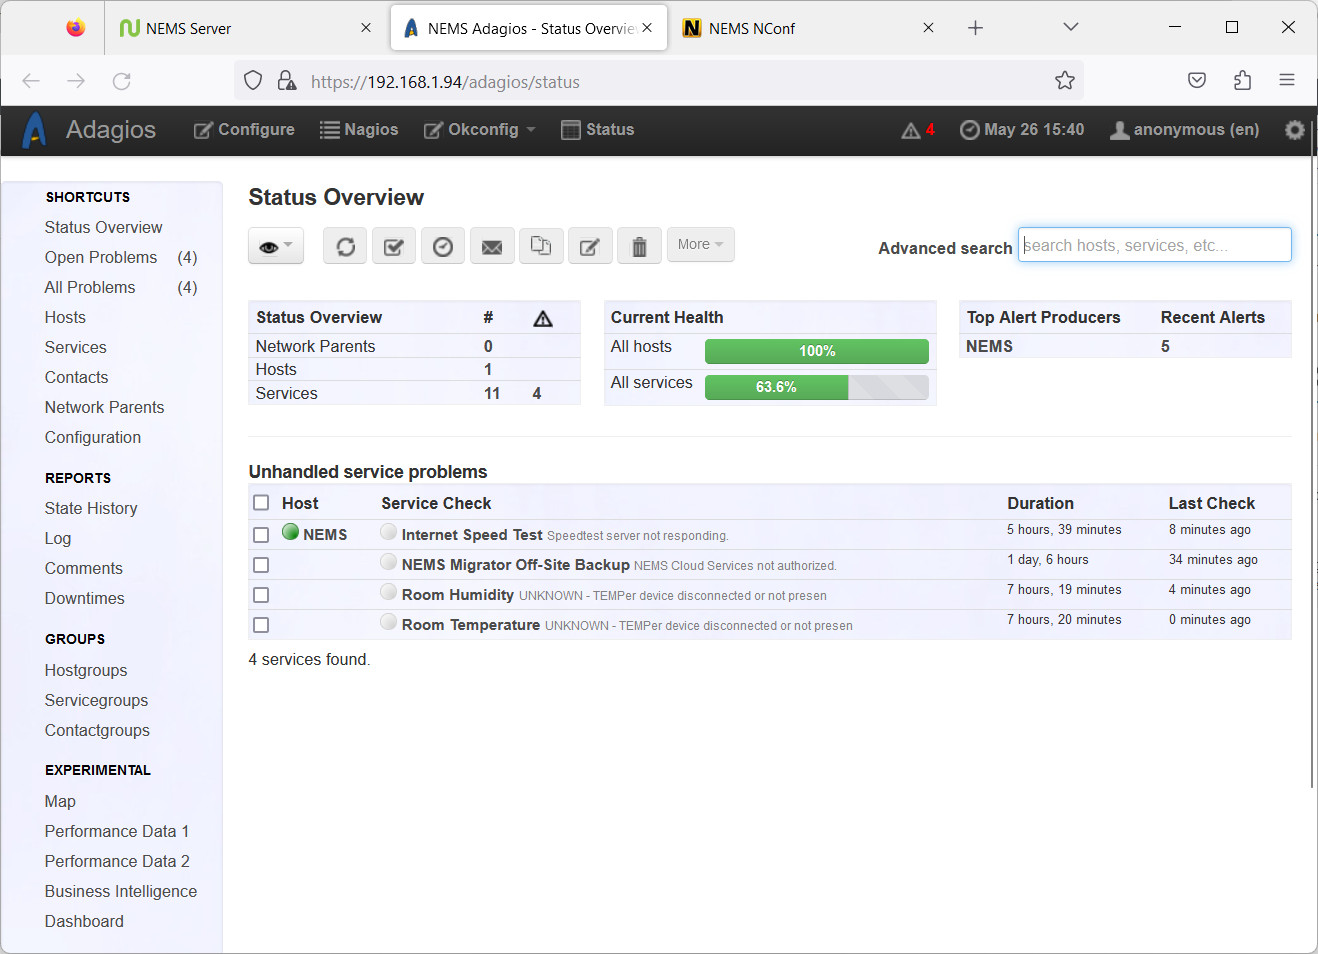This screenshot has width=1318, height=954.
Task: Click the NEMS host name link
Action: (325, 535)
